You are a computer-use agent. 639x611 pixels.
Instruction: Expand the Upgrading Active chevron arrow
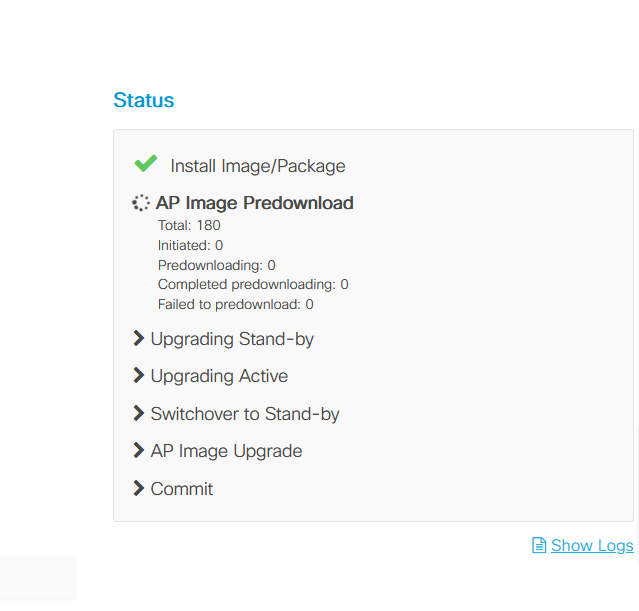click(x=138, y=376)
